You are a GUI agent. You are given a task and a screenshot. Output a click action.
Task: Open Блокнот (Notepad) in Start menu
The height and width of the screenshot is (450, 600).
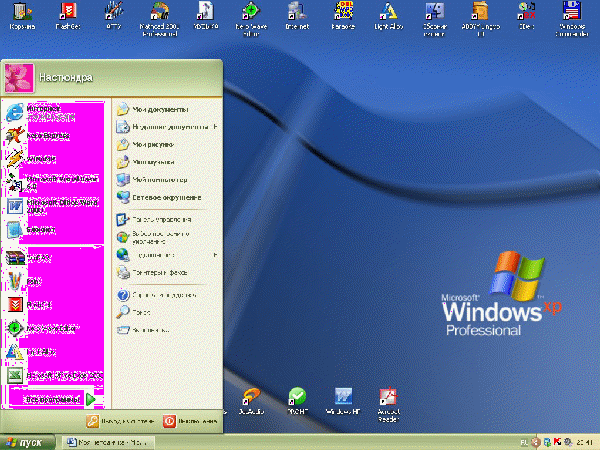[54, 230]
